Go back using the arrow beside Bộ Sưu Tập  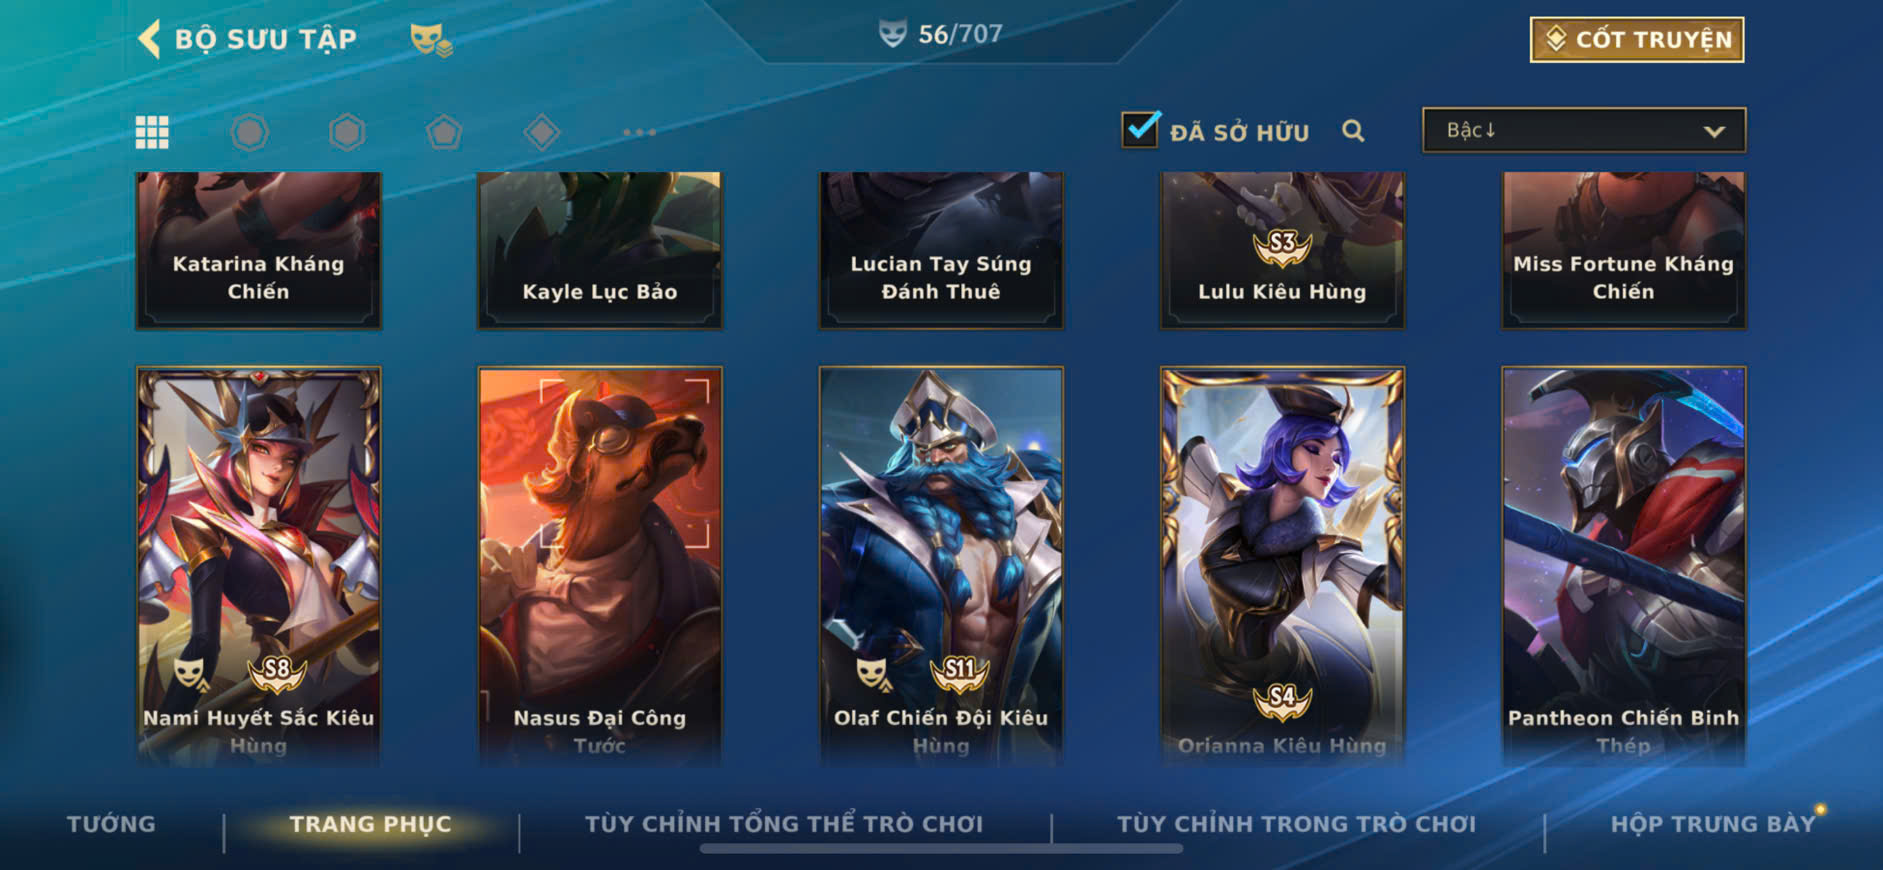pos(149,39)
